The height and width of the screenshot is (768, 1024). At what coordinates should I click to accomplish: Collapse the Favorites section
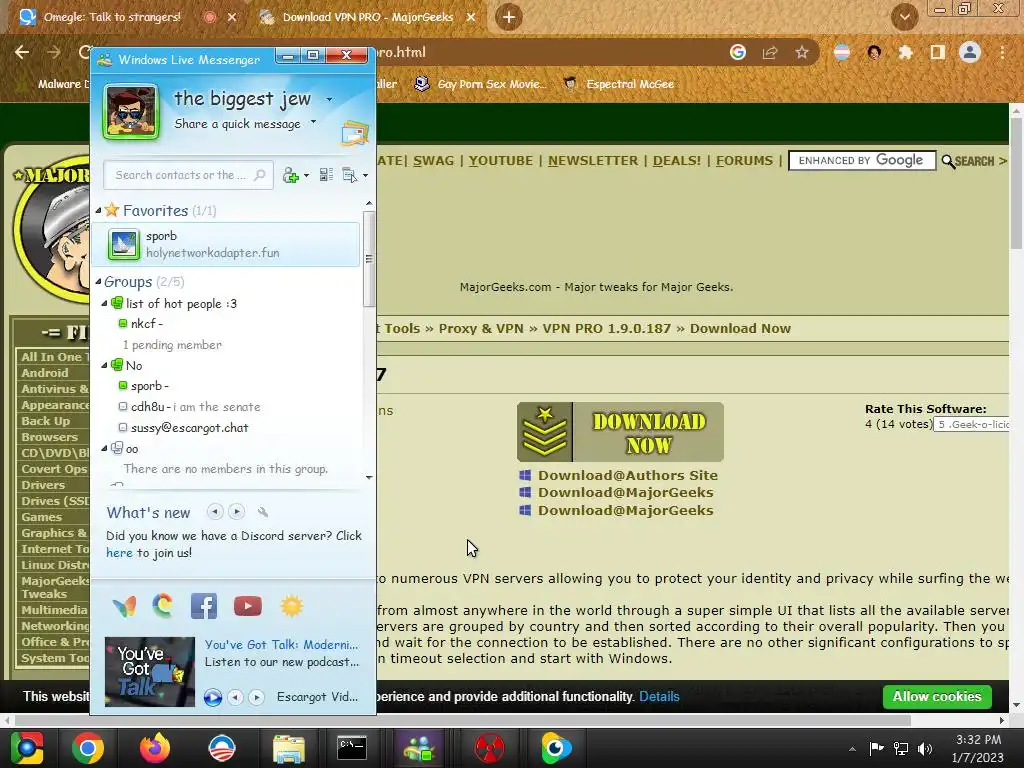coord(99,210)
